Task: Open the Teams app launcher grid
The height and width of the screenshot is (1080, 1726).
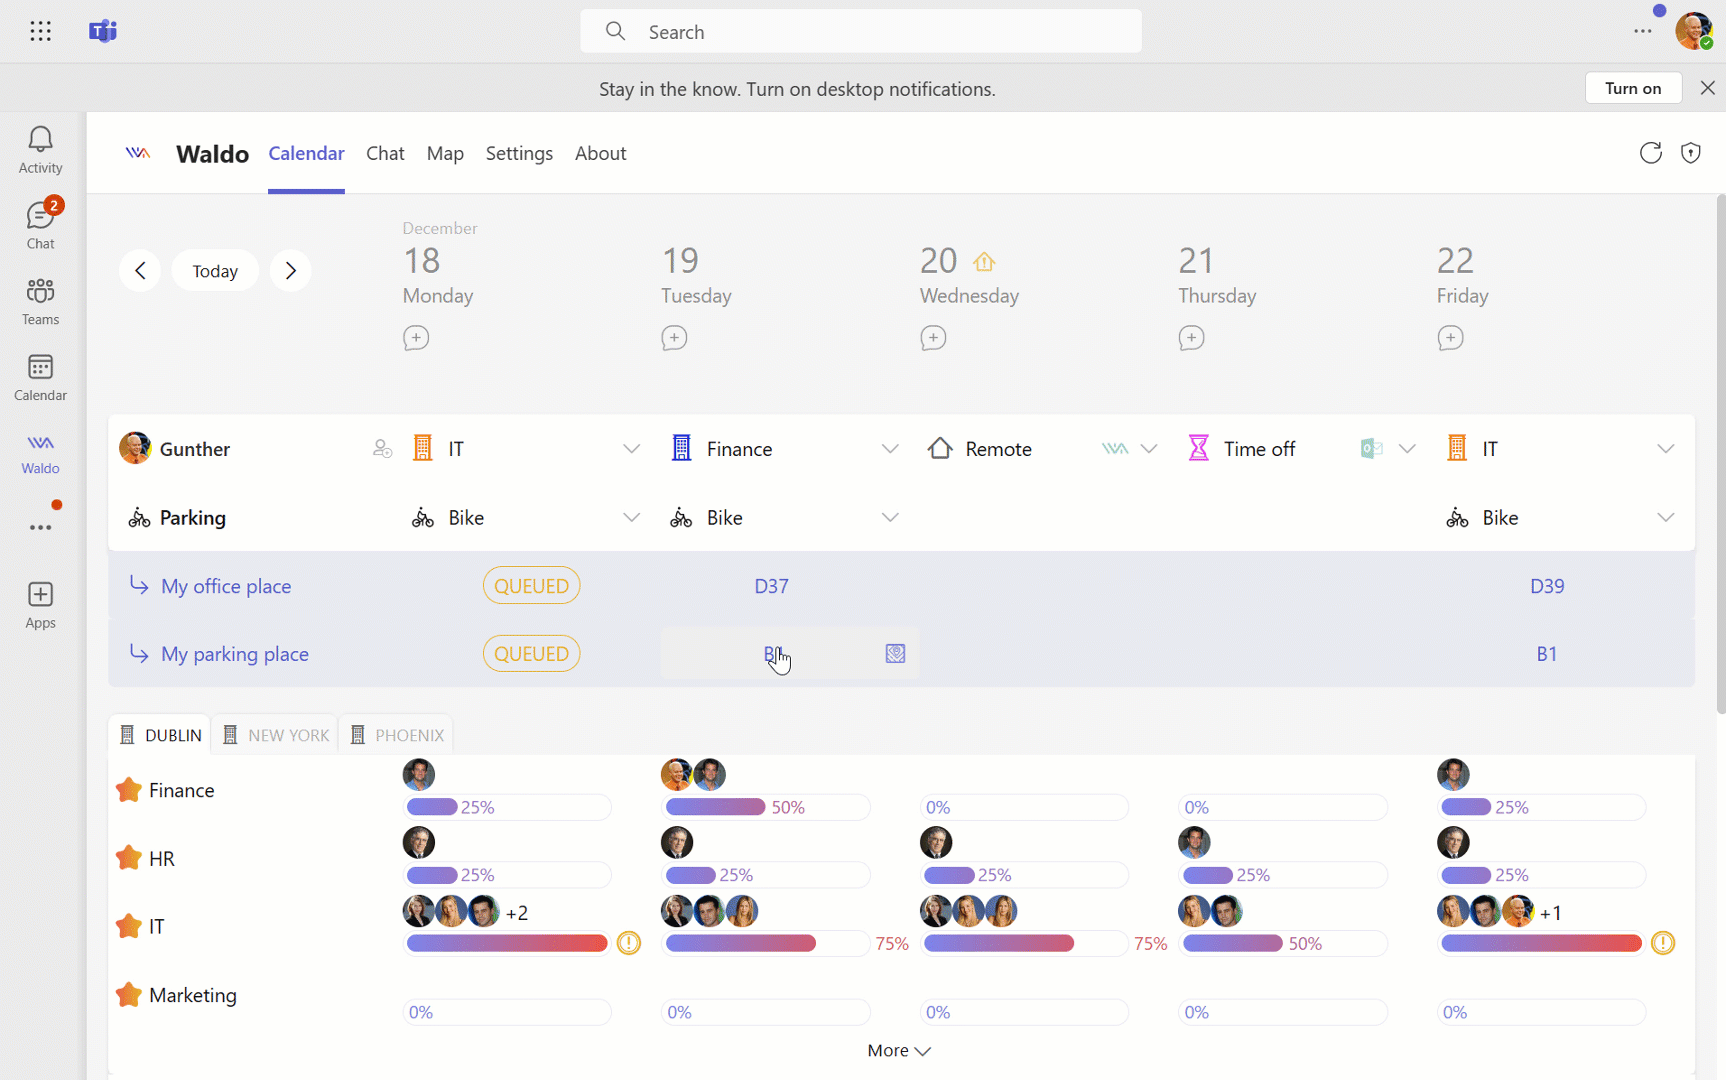Action: click(x=40, y=31)
